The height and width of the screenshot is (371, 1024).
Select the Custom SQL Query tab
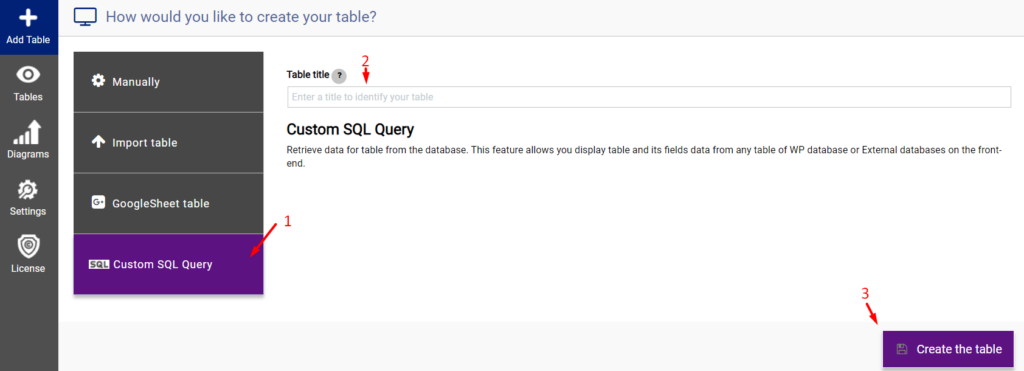click(168, 264)
